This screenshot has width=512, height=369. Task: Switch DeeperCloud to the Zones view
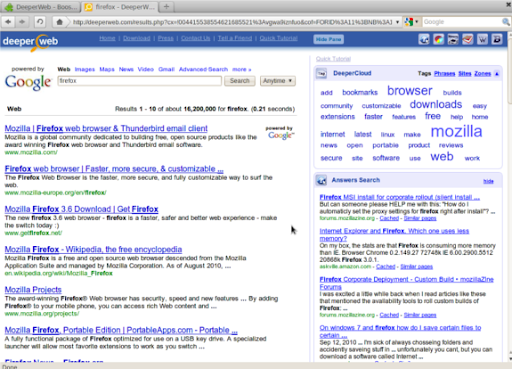pos(482,74)
